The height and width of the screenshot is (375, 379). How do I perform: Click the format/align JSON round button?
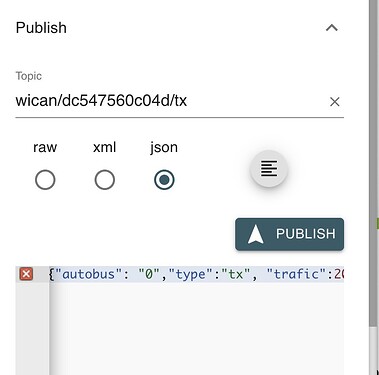[269, 169]
